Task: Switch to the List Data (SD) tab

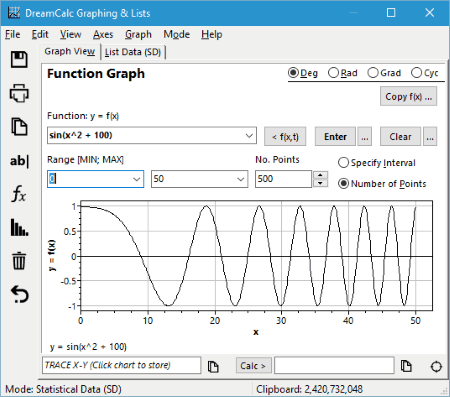Action: pyautogui.click(x=133, y=52)
